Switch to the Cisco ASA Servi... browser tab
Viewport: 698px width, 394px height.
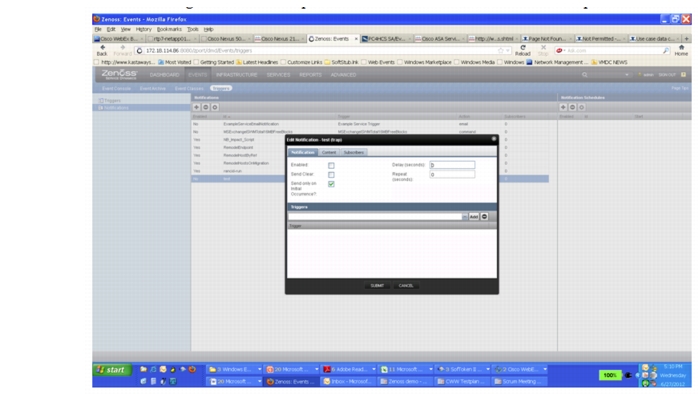tap(439, 39)
